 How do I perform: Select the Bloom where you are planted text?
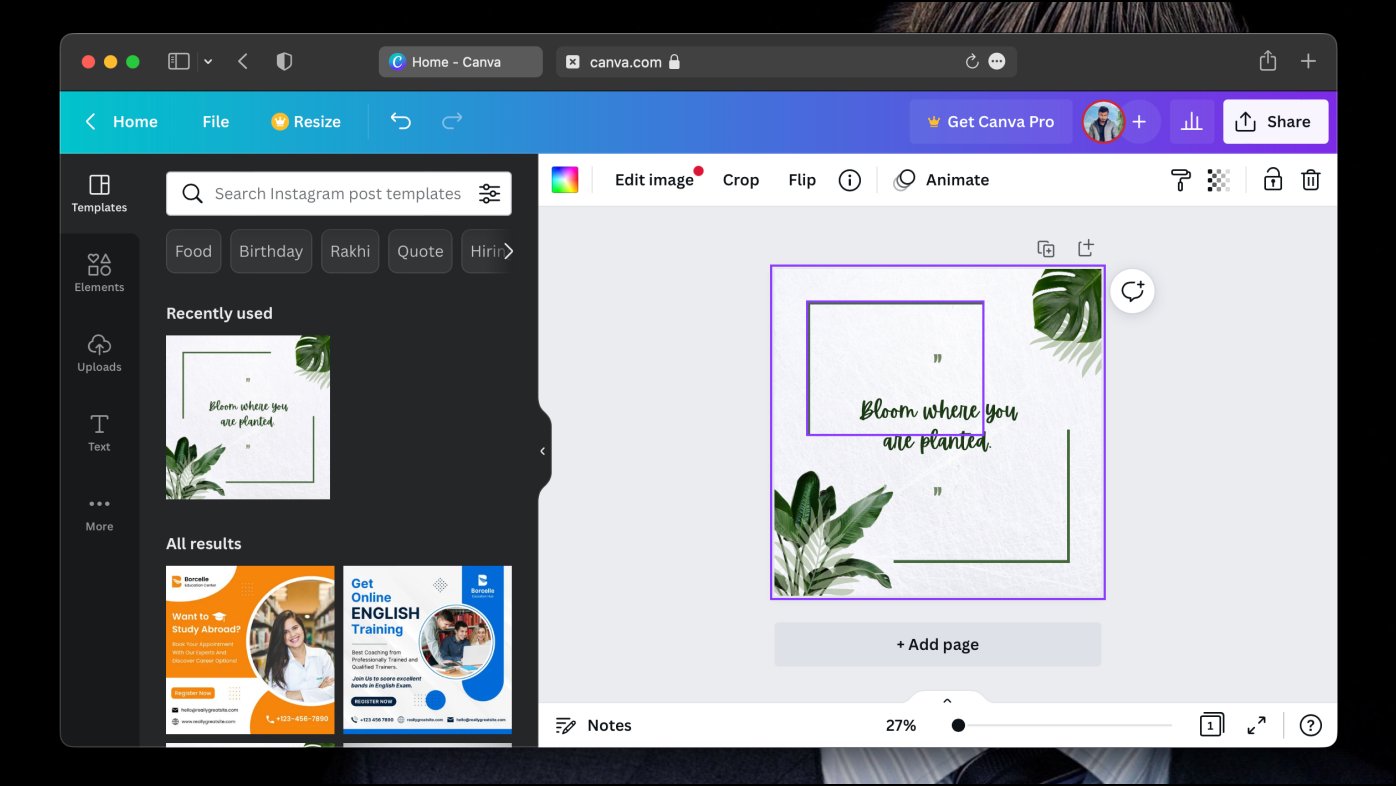click(x=938, y=426)
